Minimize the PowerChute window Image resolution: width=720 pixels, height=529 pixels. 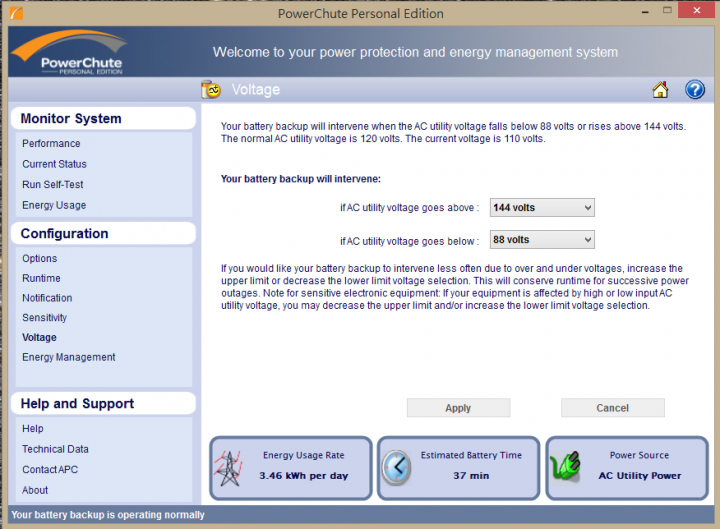645,11
